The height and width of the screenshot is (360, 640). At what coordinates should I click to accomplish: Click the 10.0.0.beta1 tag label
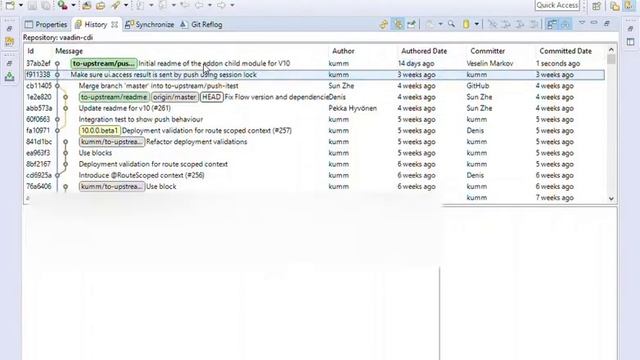click(100, 131)
